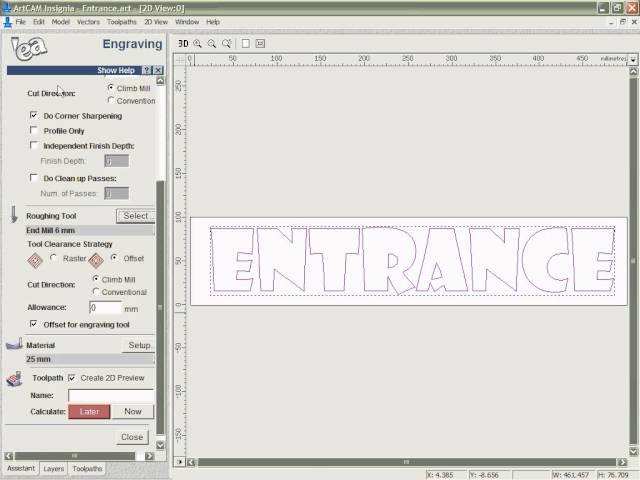Click the blank page view icon
The height and width of the screenshot is (480, 640).
click(246, 43)
